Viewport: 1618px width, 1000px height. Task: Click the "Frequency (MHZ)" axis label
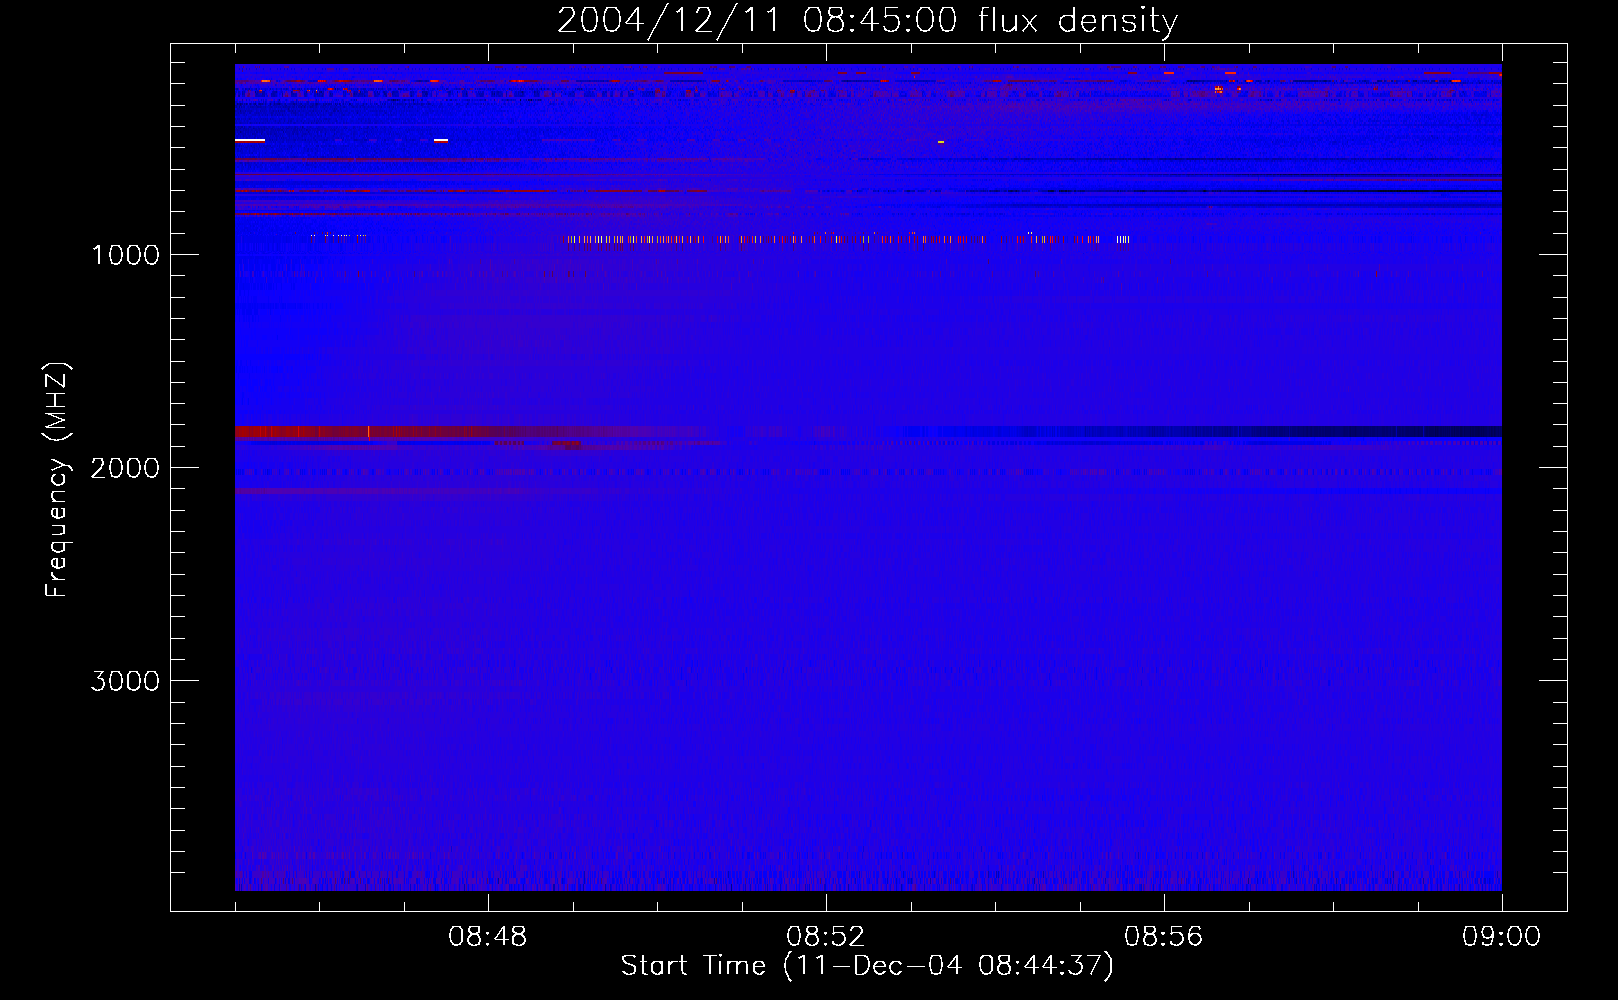pyautogui.click(x=58, y=480)
